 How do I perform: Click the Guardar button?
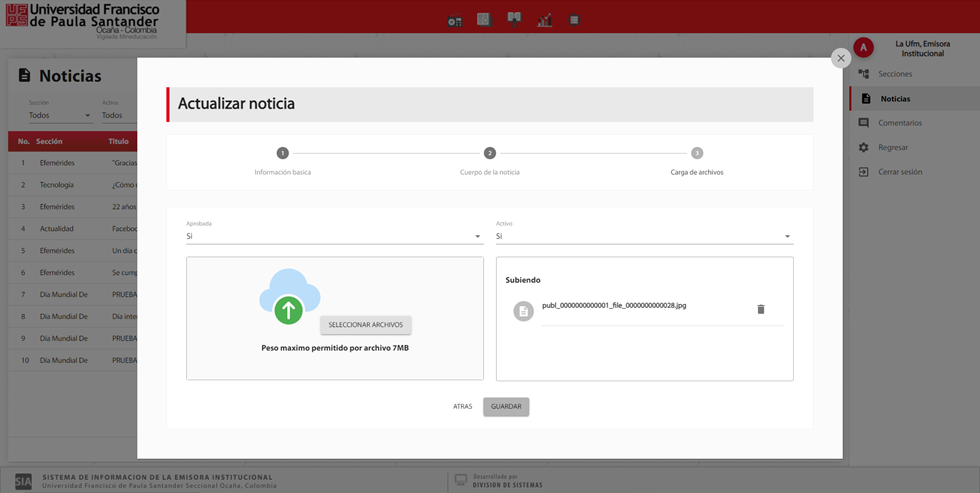click(x=506, y=407)
